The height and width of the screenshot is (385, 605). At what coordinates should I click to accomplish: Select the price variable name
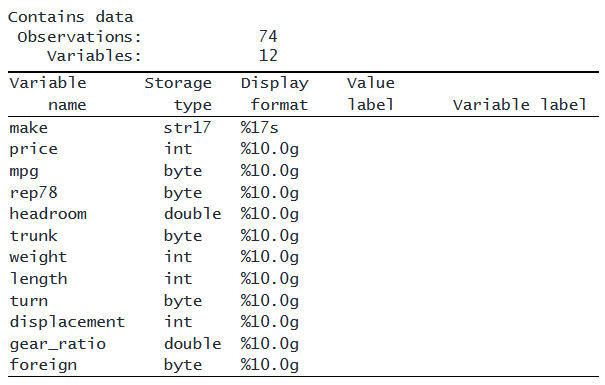tap(34, 150)
